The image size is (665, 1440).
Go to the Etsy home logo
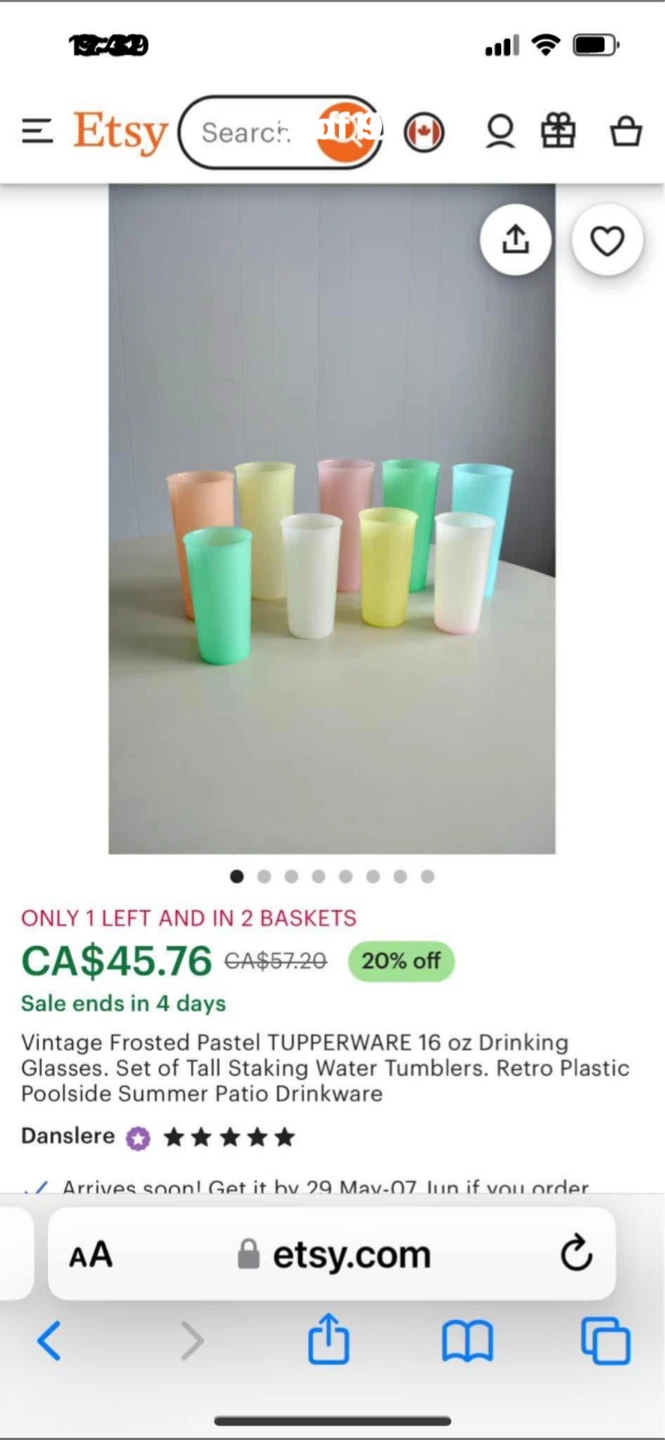[x=120, y=132]
